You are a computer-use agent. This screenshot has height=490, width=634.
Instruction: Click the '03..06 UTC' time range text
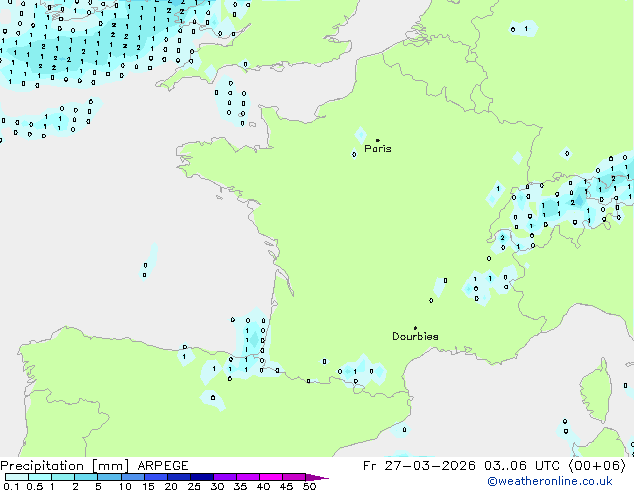pos(522,466)
